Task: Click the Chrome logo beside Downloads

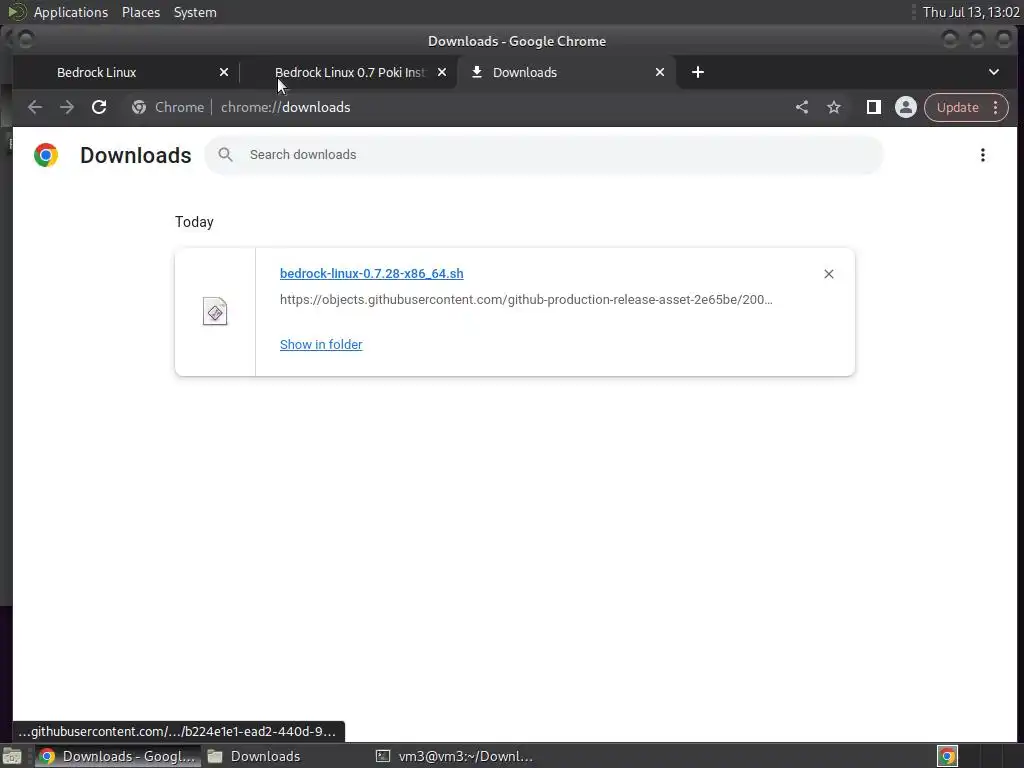Action: coord(46,155)
